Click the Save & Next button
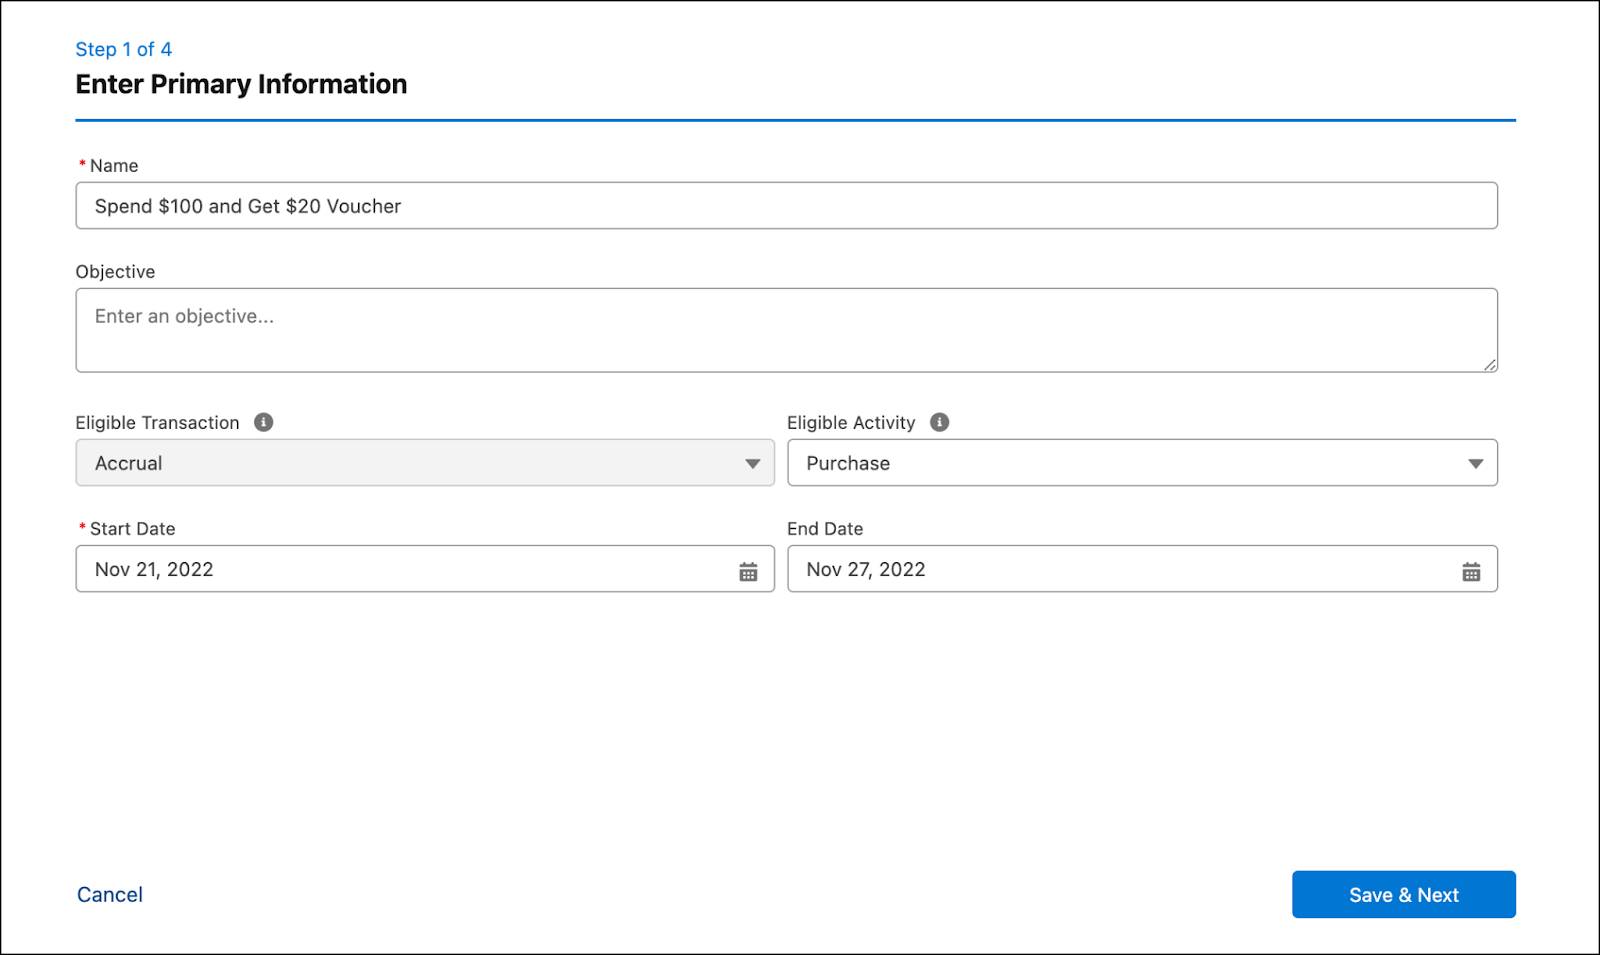This screenshot has height=955, width=1600. [x=1404, y=894]
